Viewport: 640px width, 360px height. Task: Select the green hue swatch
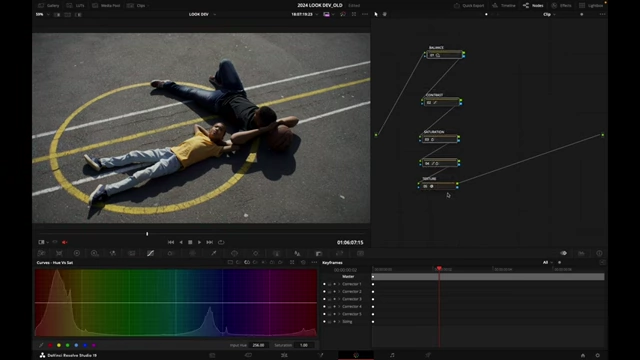68,345
